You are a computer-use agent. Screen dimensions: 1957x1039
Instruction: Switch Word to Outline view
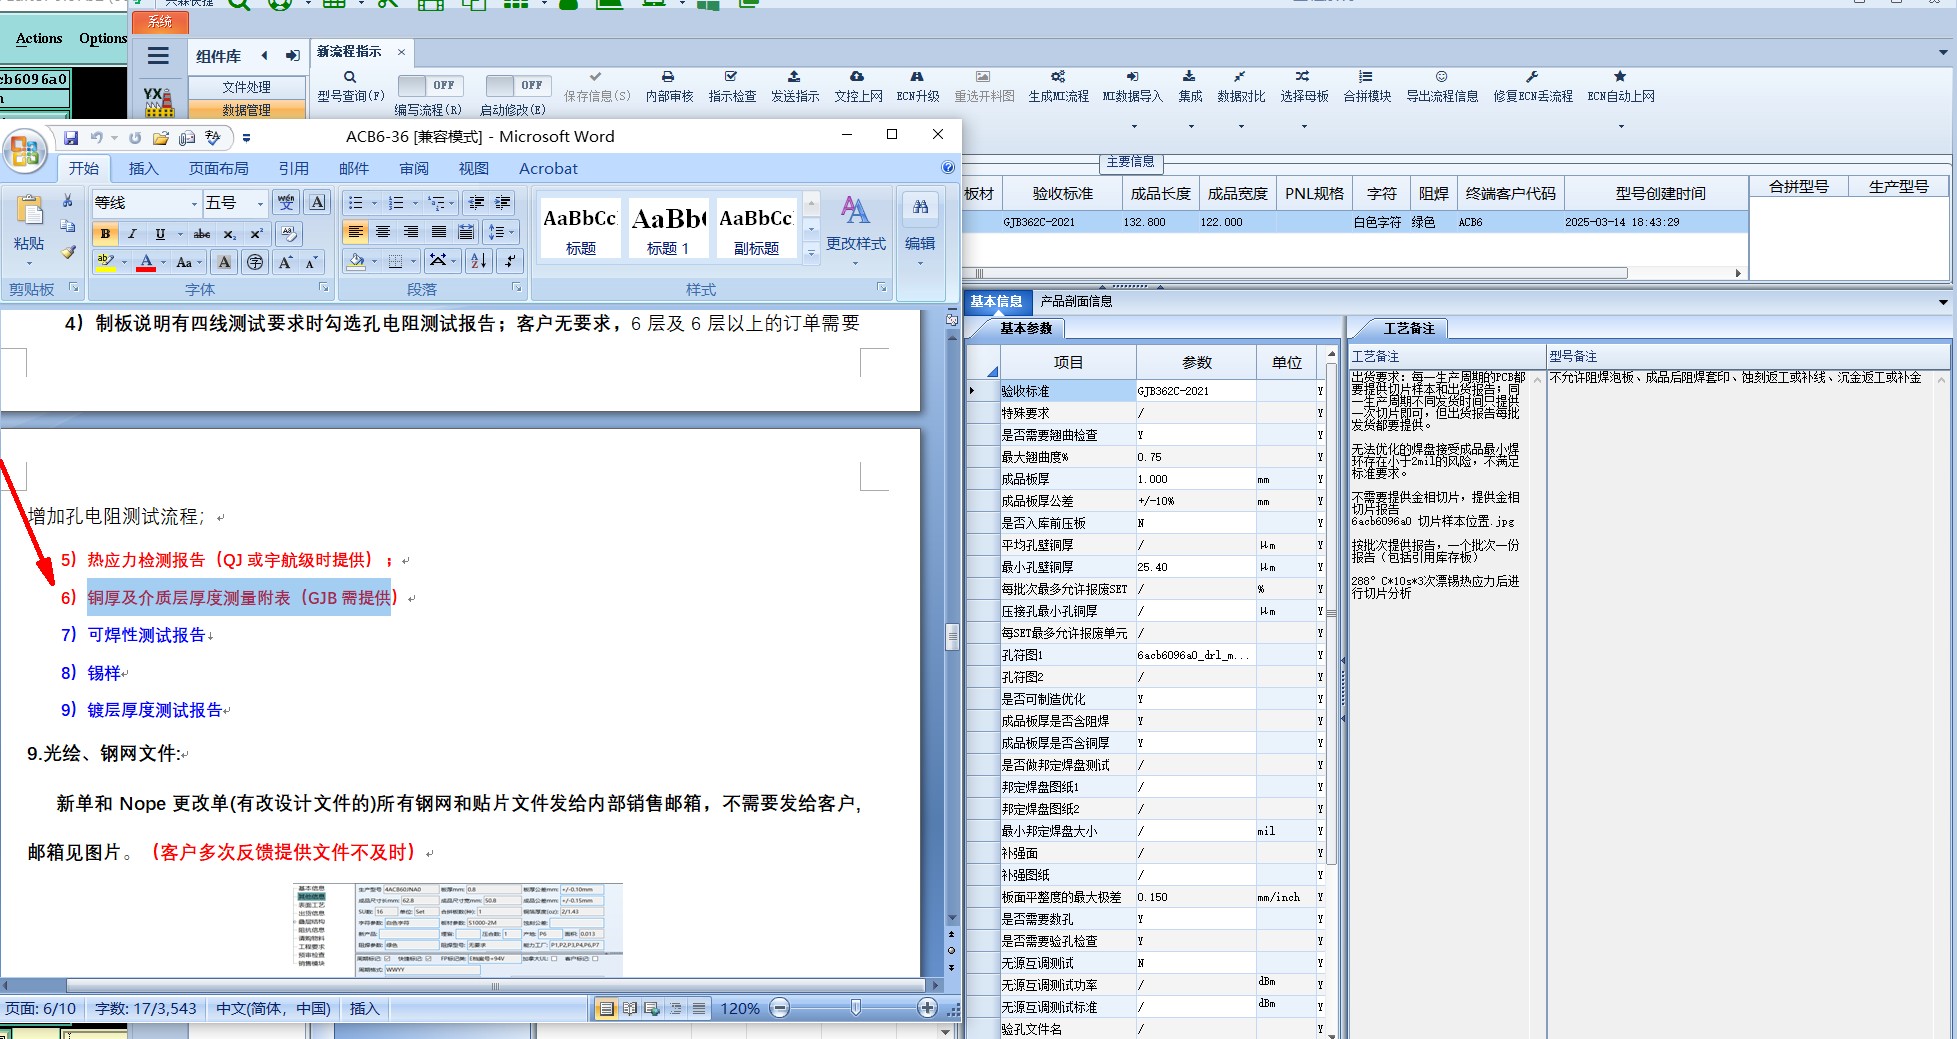[676, 1008]
